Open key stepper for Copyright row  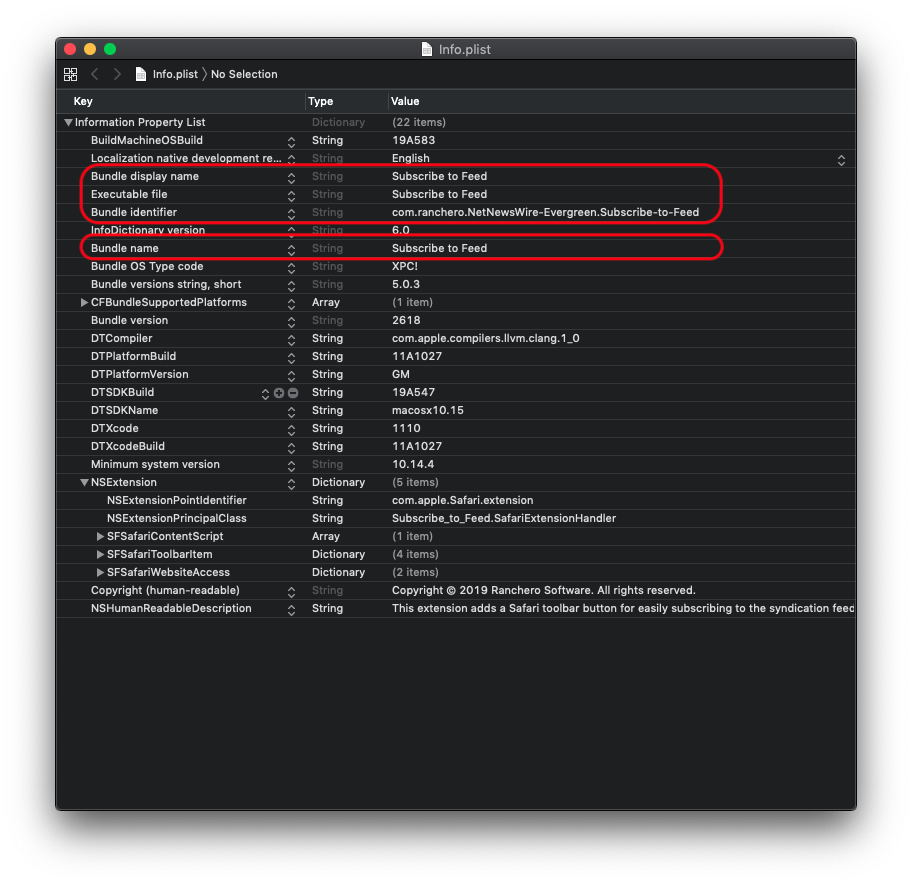coord(291,592)
